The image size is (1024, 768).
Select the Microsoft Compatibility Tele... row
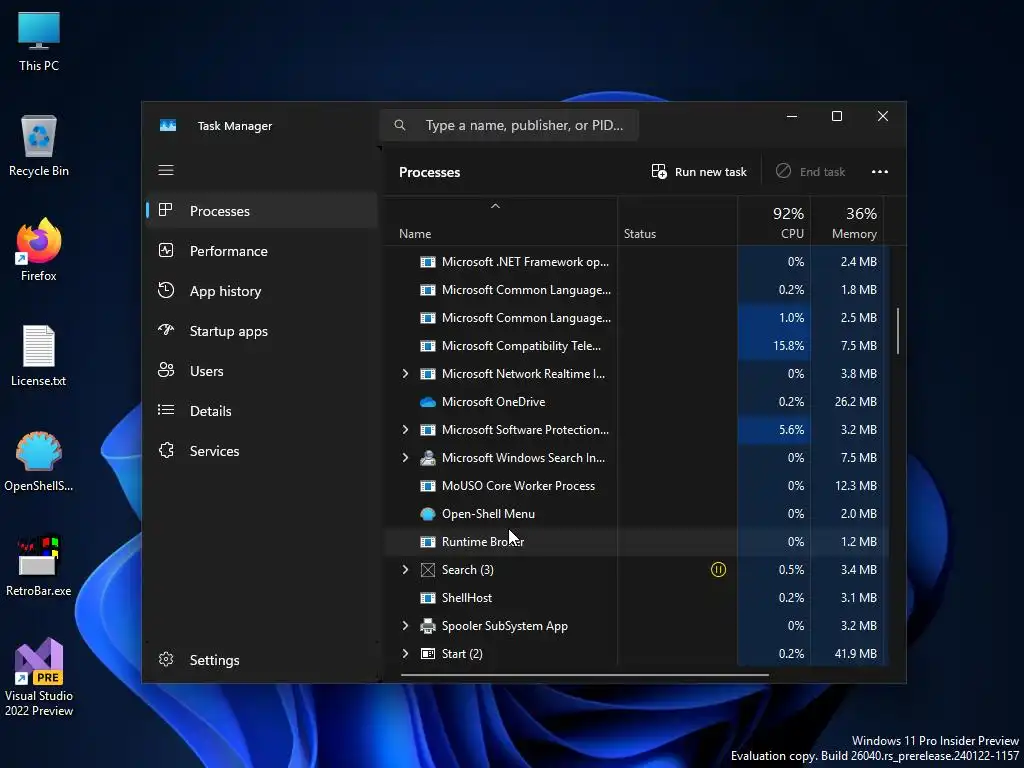click(635, 346)
